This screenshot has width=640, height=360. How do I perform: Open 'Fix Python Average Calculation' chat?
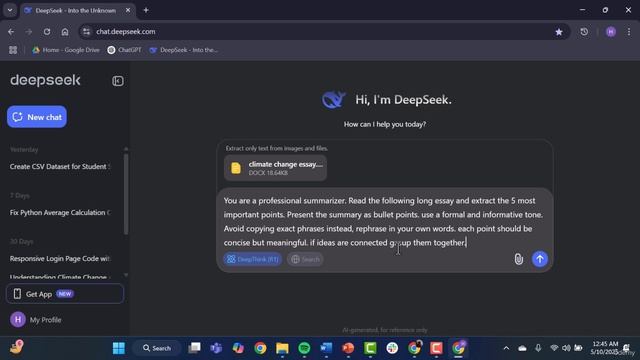point(60,213)
